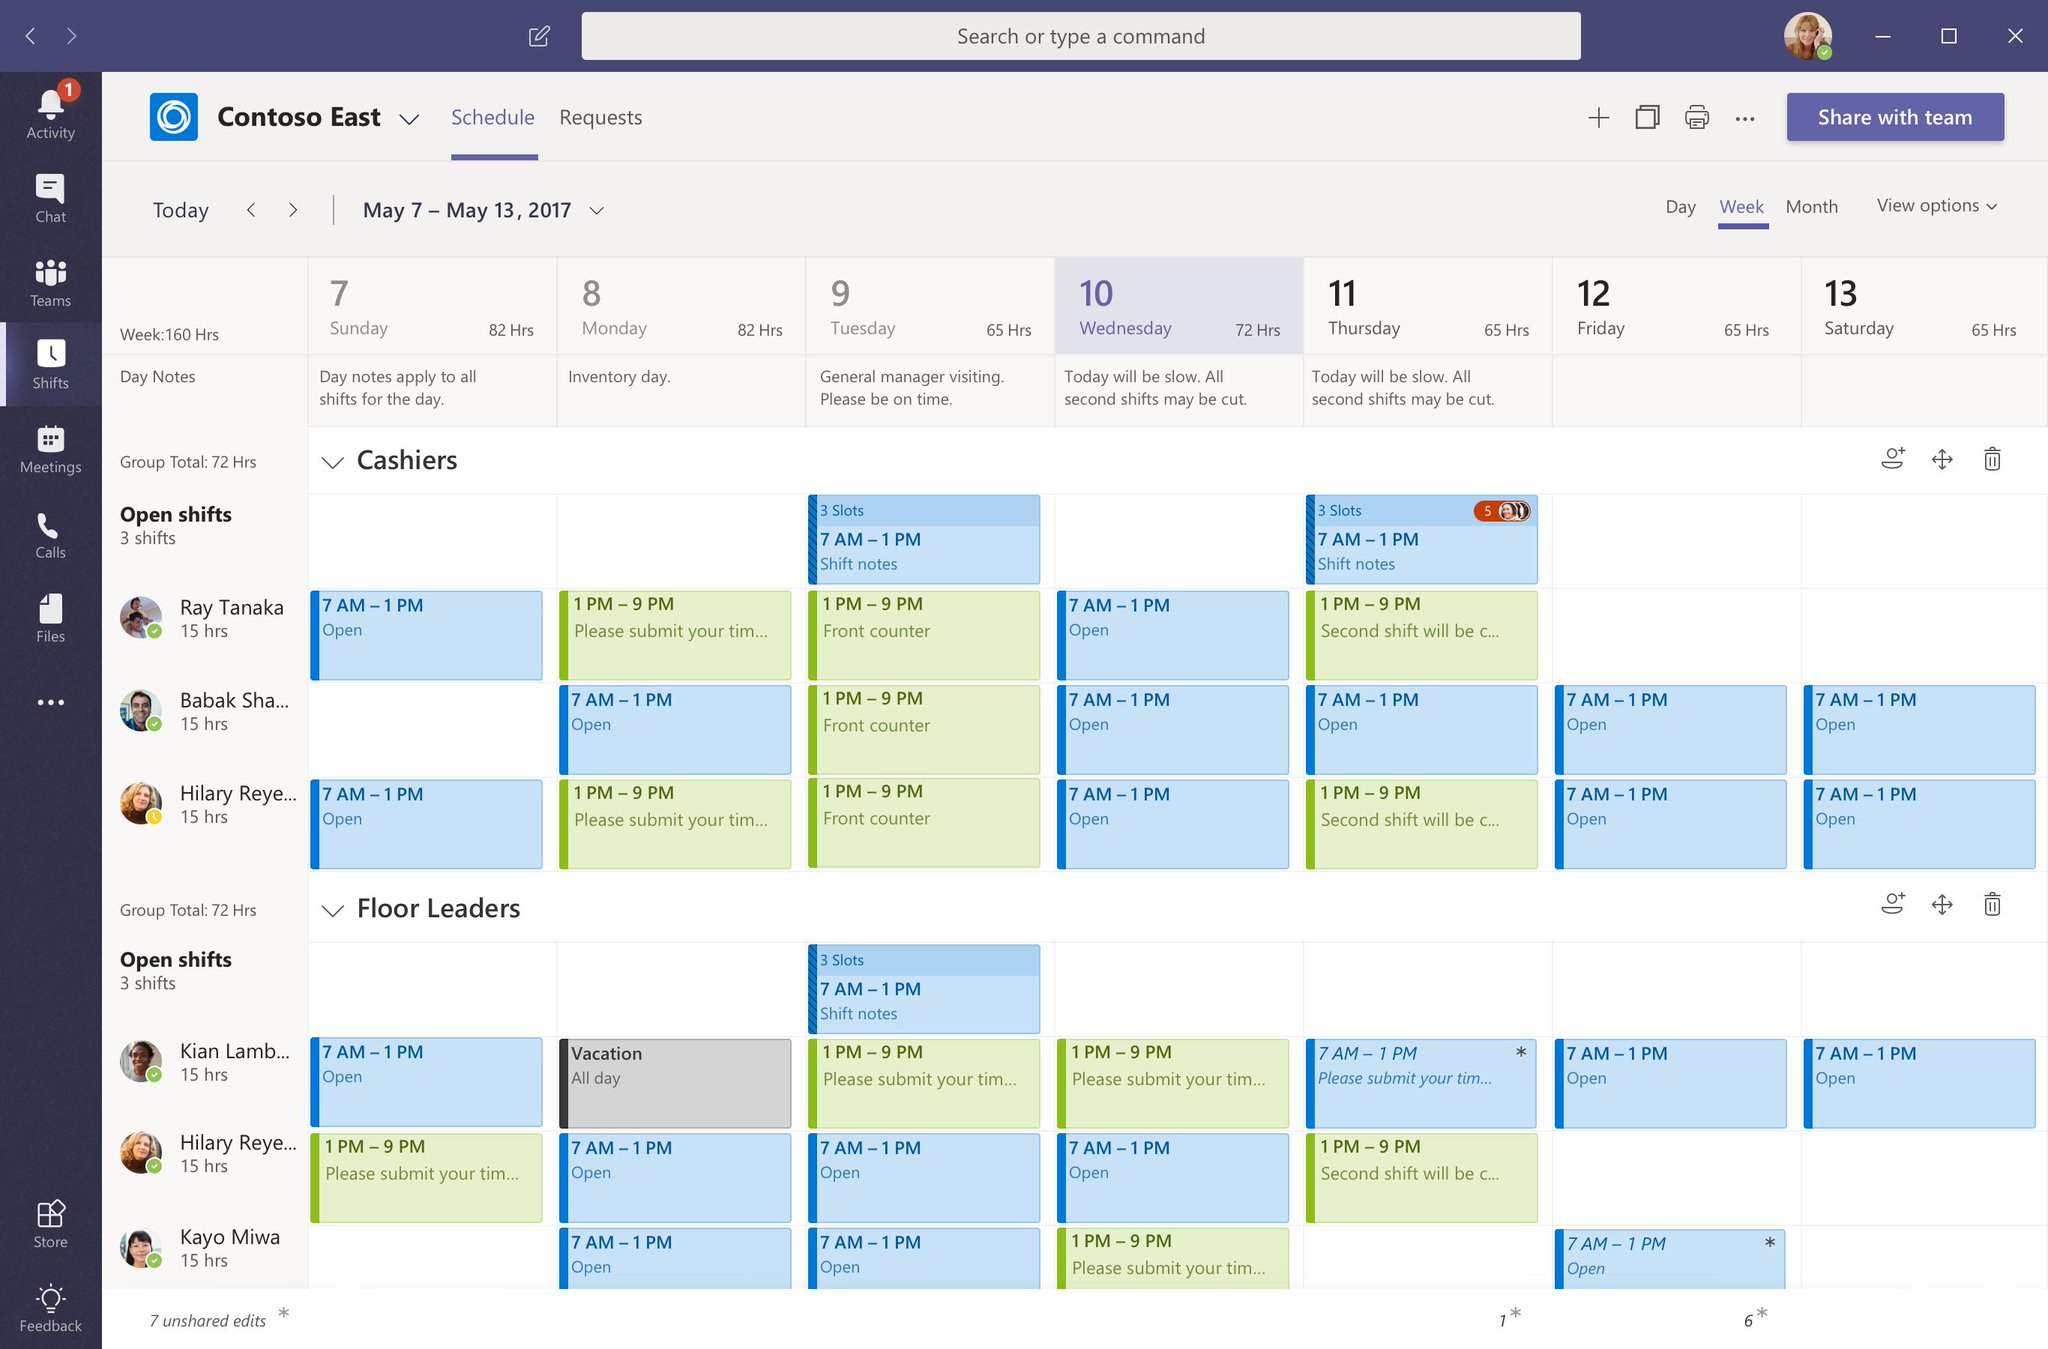The height and width of the screenshot is (1349, 2048).
Task: Click the add shift icon (+)
Action: (x=1598, y=117)
